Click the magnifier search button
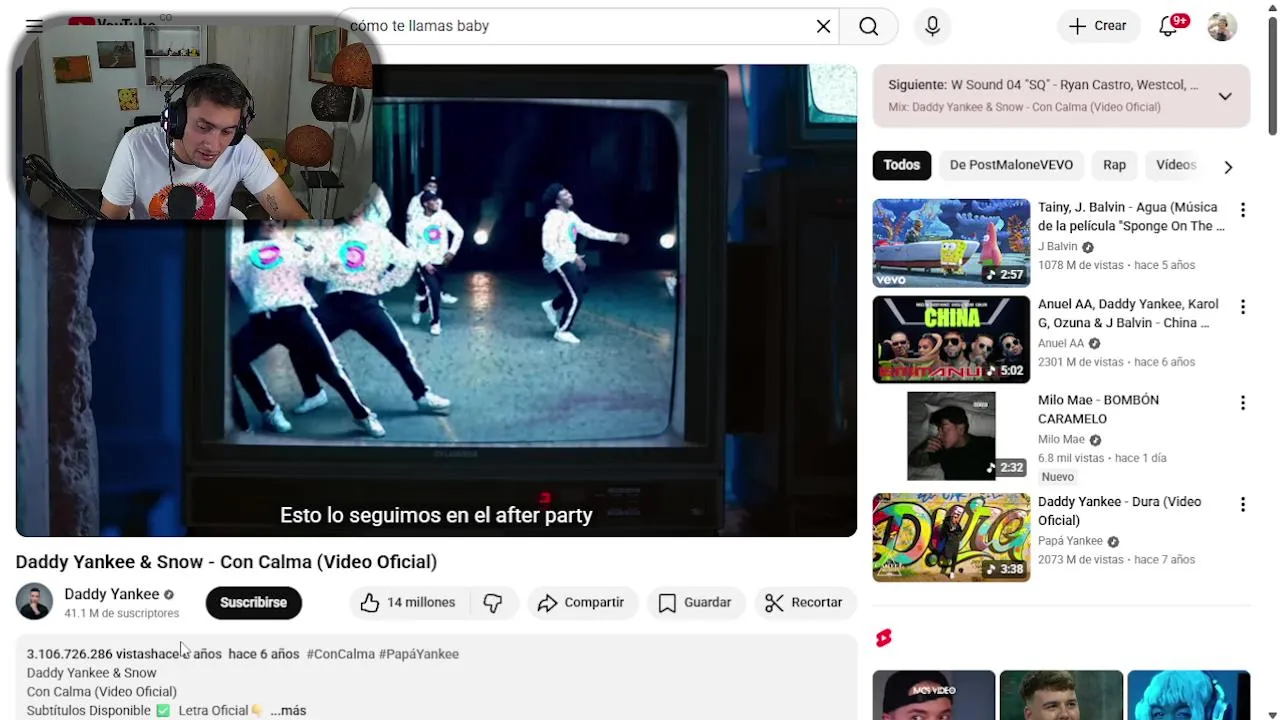The height and width of the screenshot is (720, 1280). 868,26
